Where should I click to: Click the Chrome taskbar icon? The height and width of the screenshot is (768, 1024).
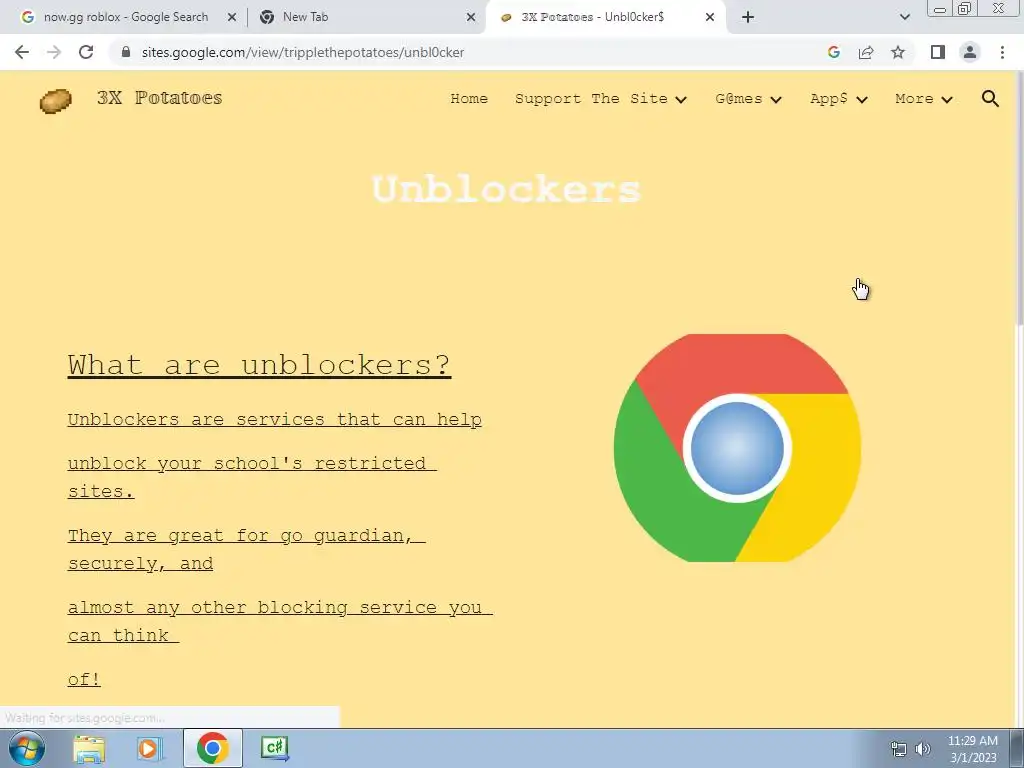point(212,748)
